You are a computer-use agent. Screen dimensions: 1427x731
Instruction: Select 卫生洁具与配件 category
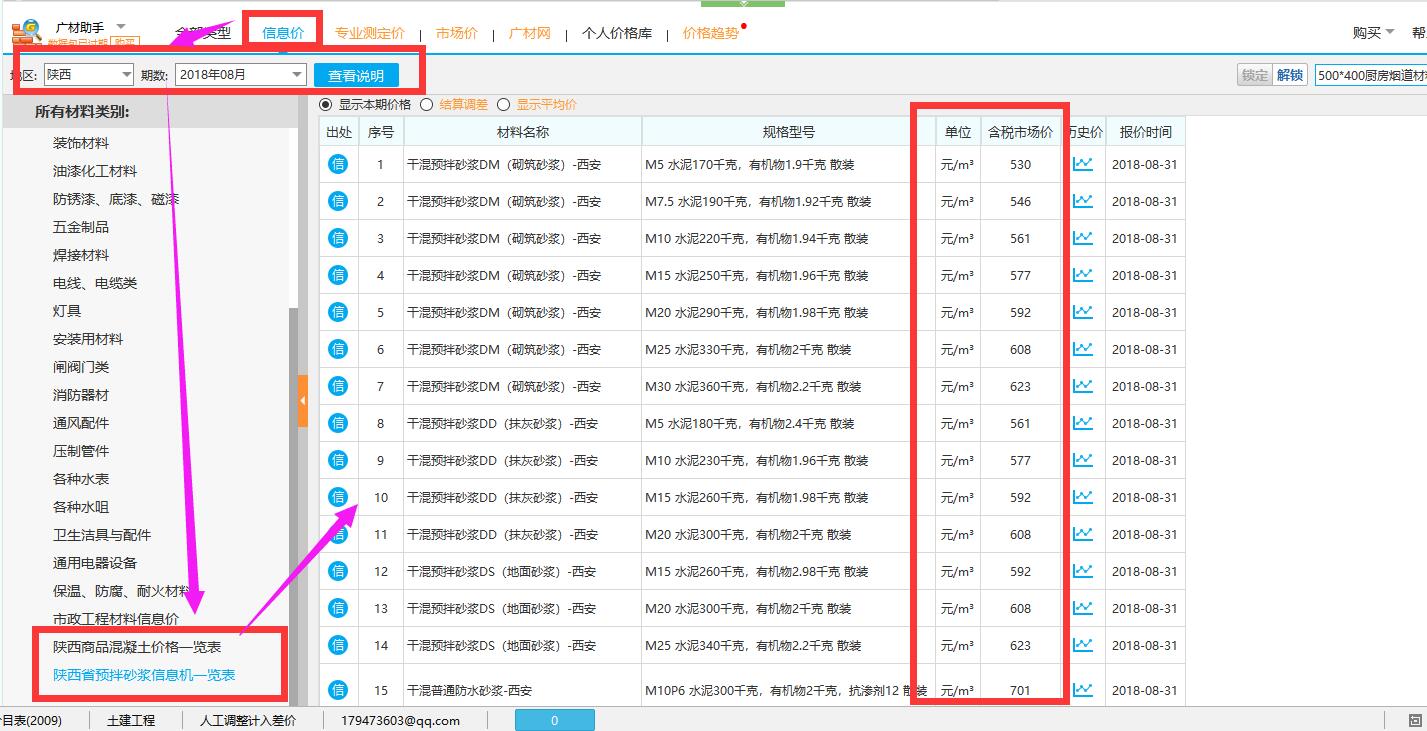pos(102,535)
